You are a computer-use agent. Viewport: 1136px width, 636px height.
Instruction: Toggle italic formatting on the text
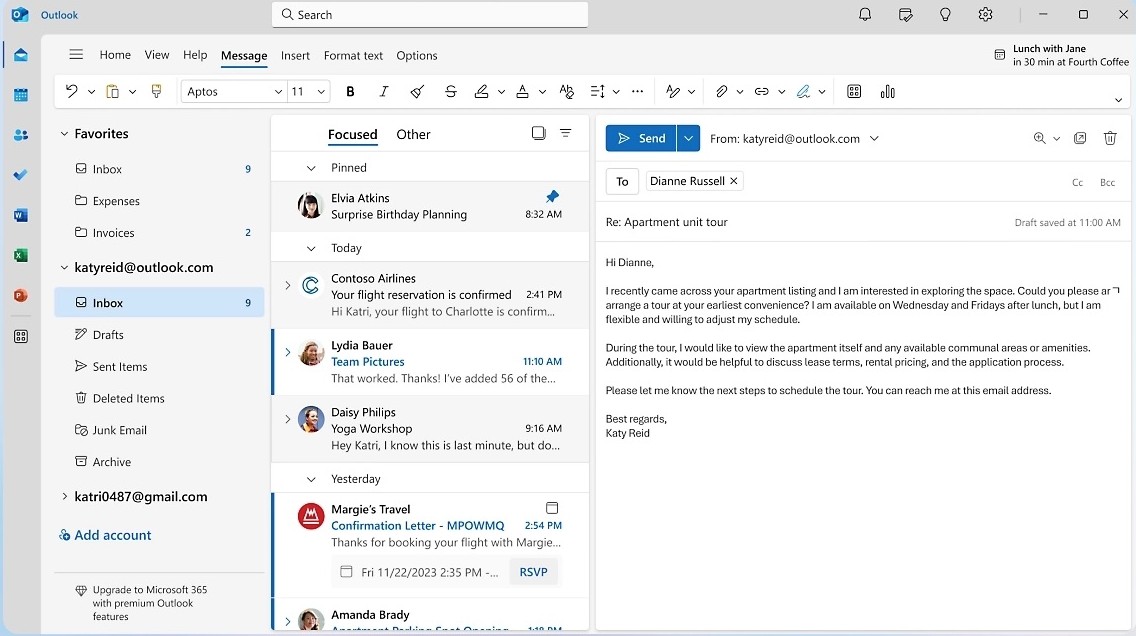click(383, 91)
